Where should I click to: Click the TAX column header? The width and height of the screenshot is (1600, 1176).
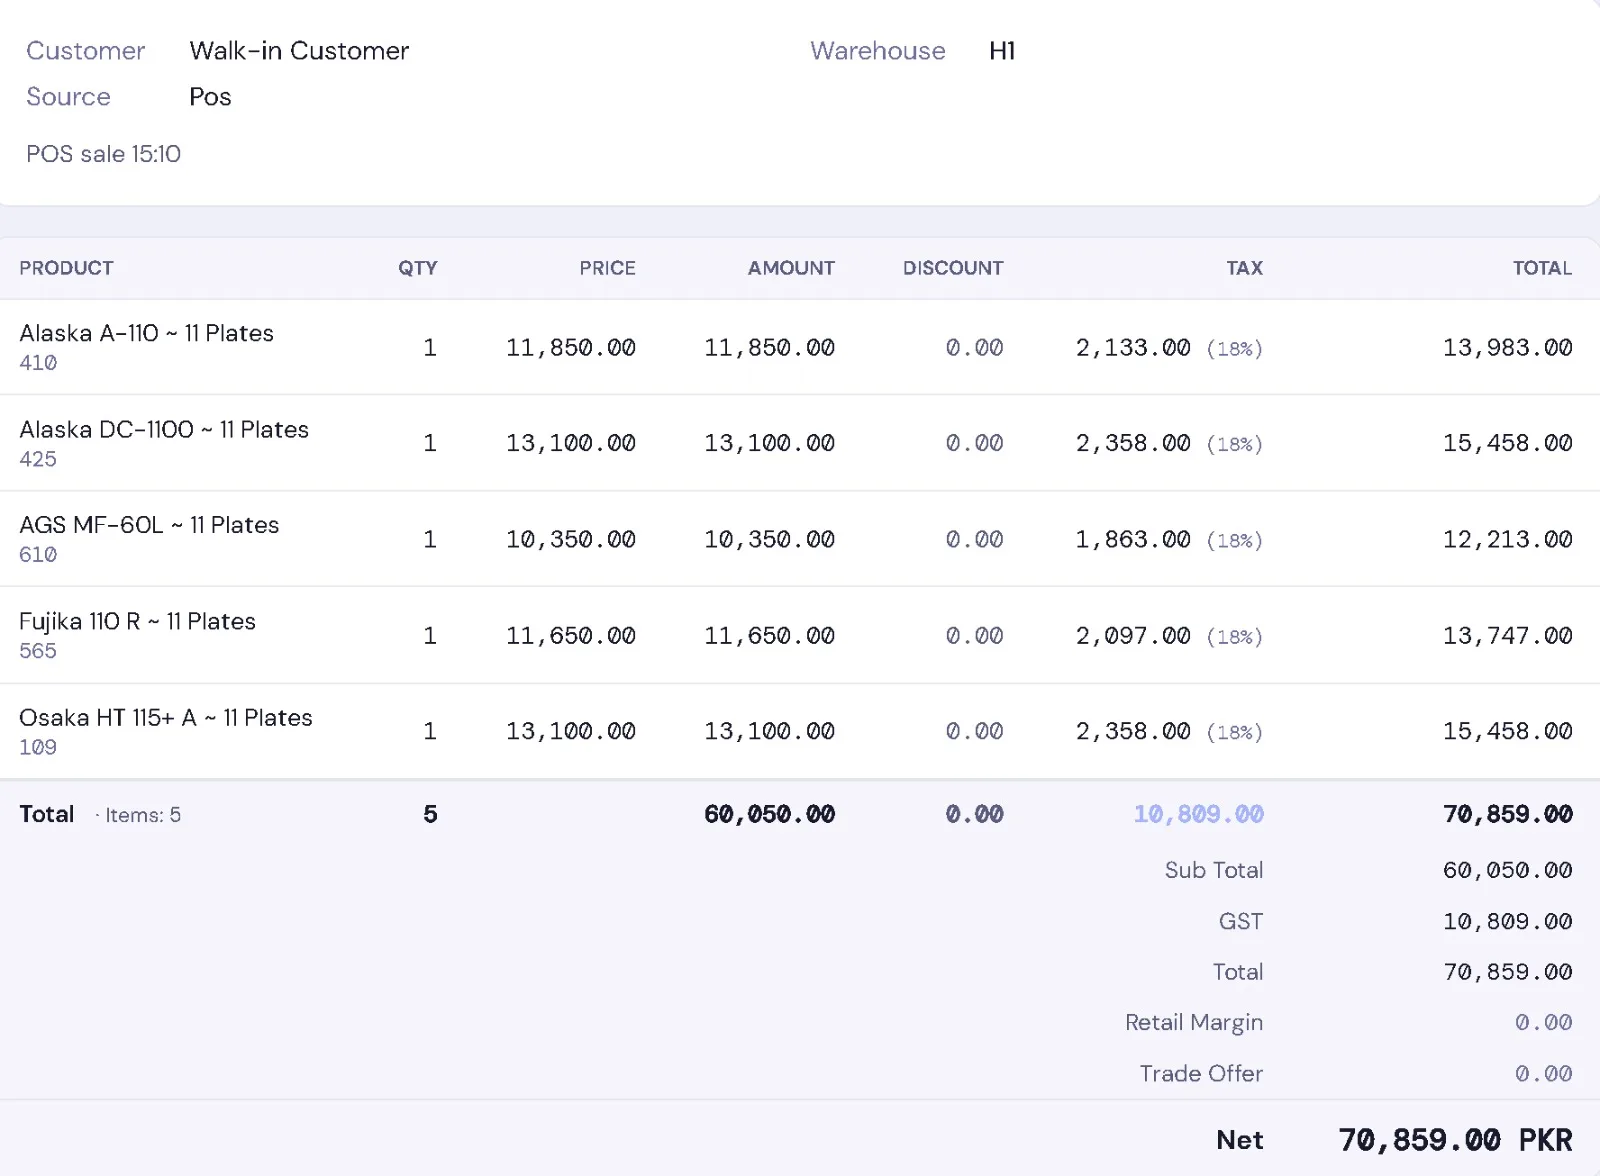tap(1245, 268)
